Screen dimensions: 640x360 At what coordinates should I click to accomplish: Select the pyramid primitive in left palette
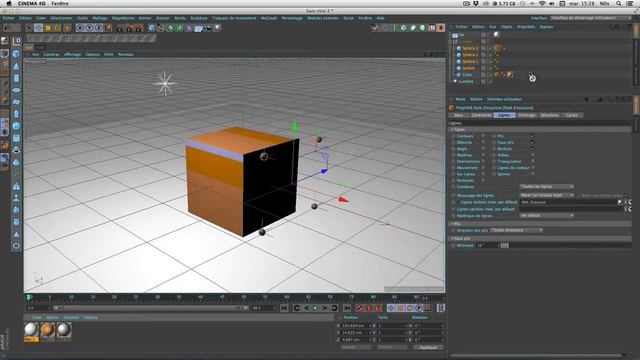click(x=16, y=234)
